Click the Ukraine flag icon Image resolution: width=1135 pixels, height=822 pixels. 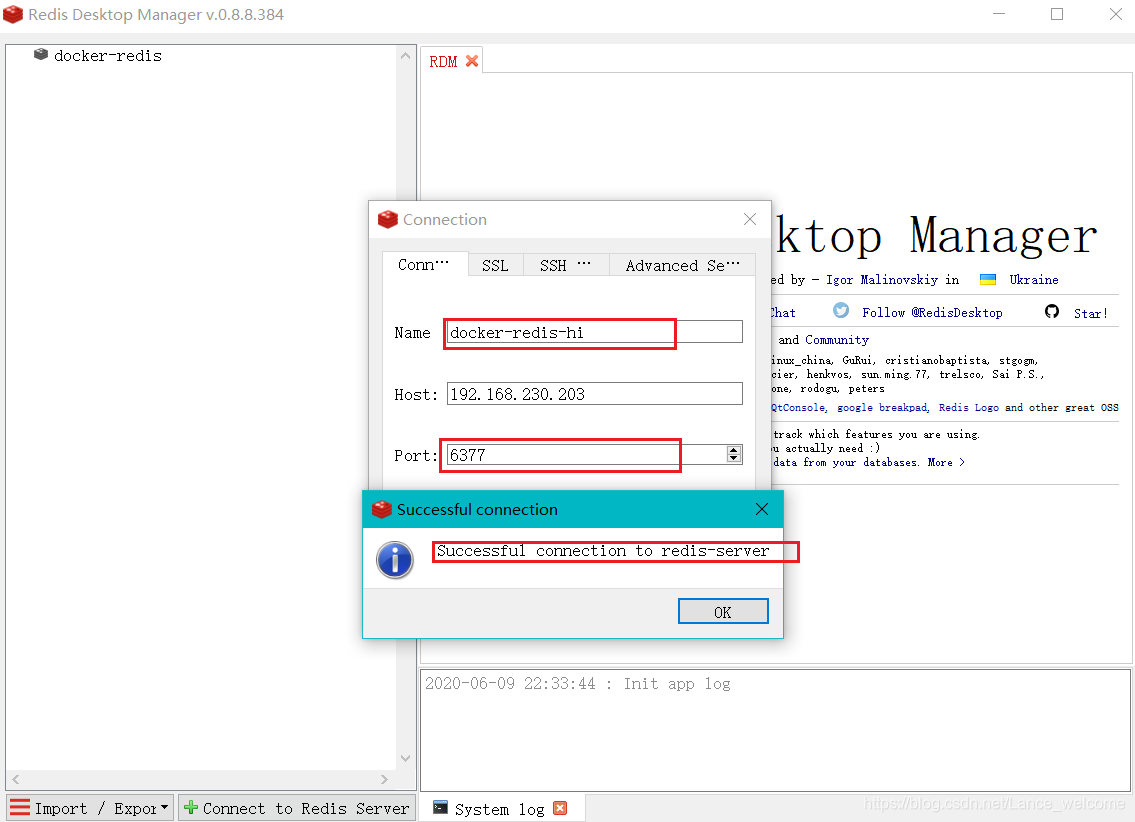(988, 279)
